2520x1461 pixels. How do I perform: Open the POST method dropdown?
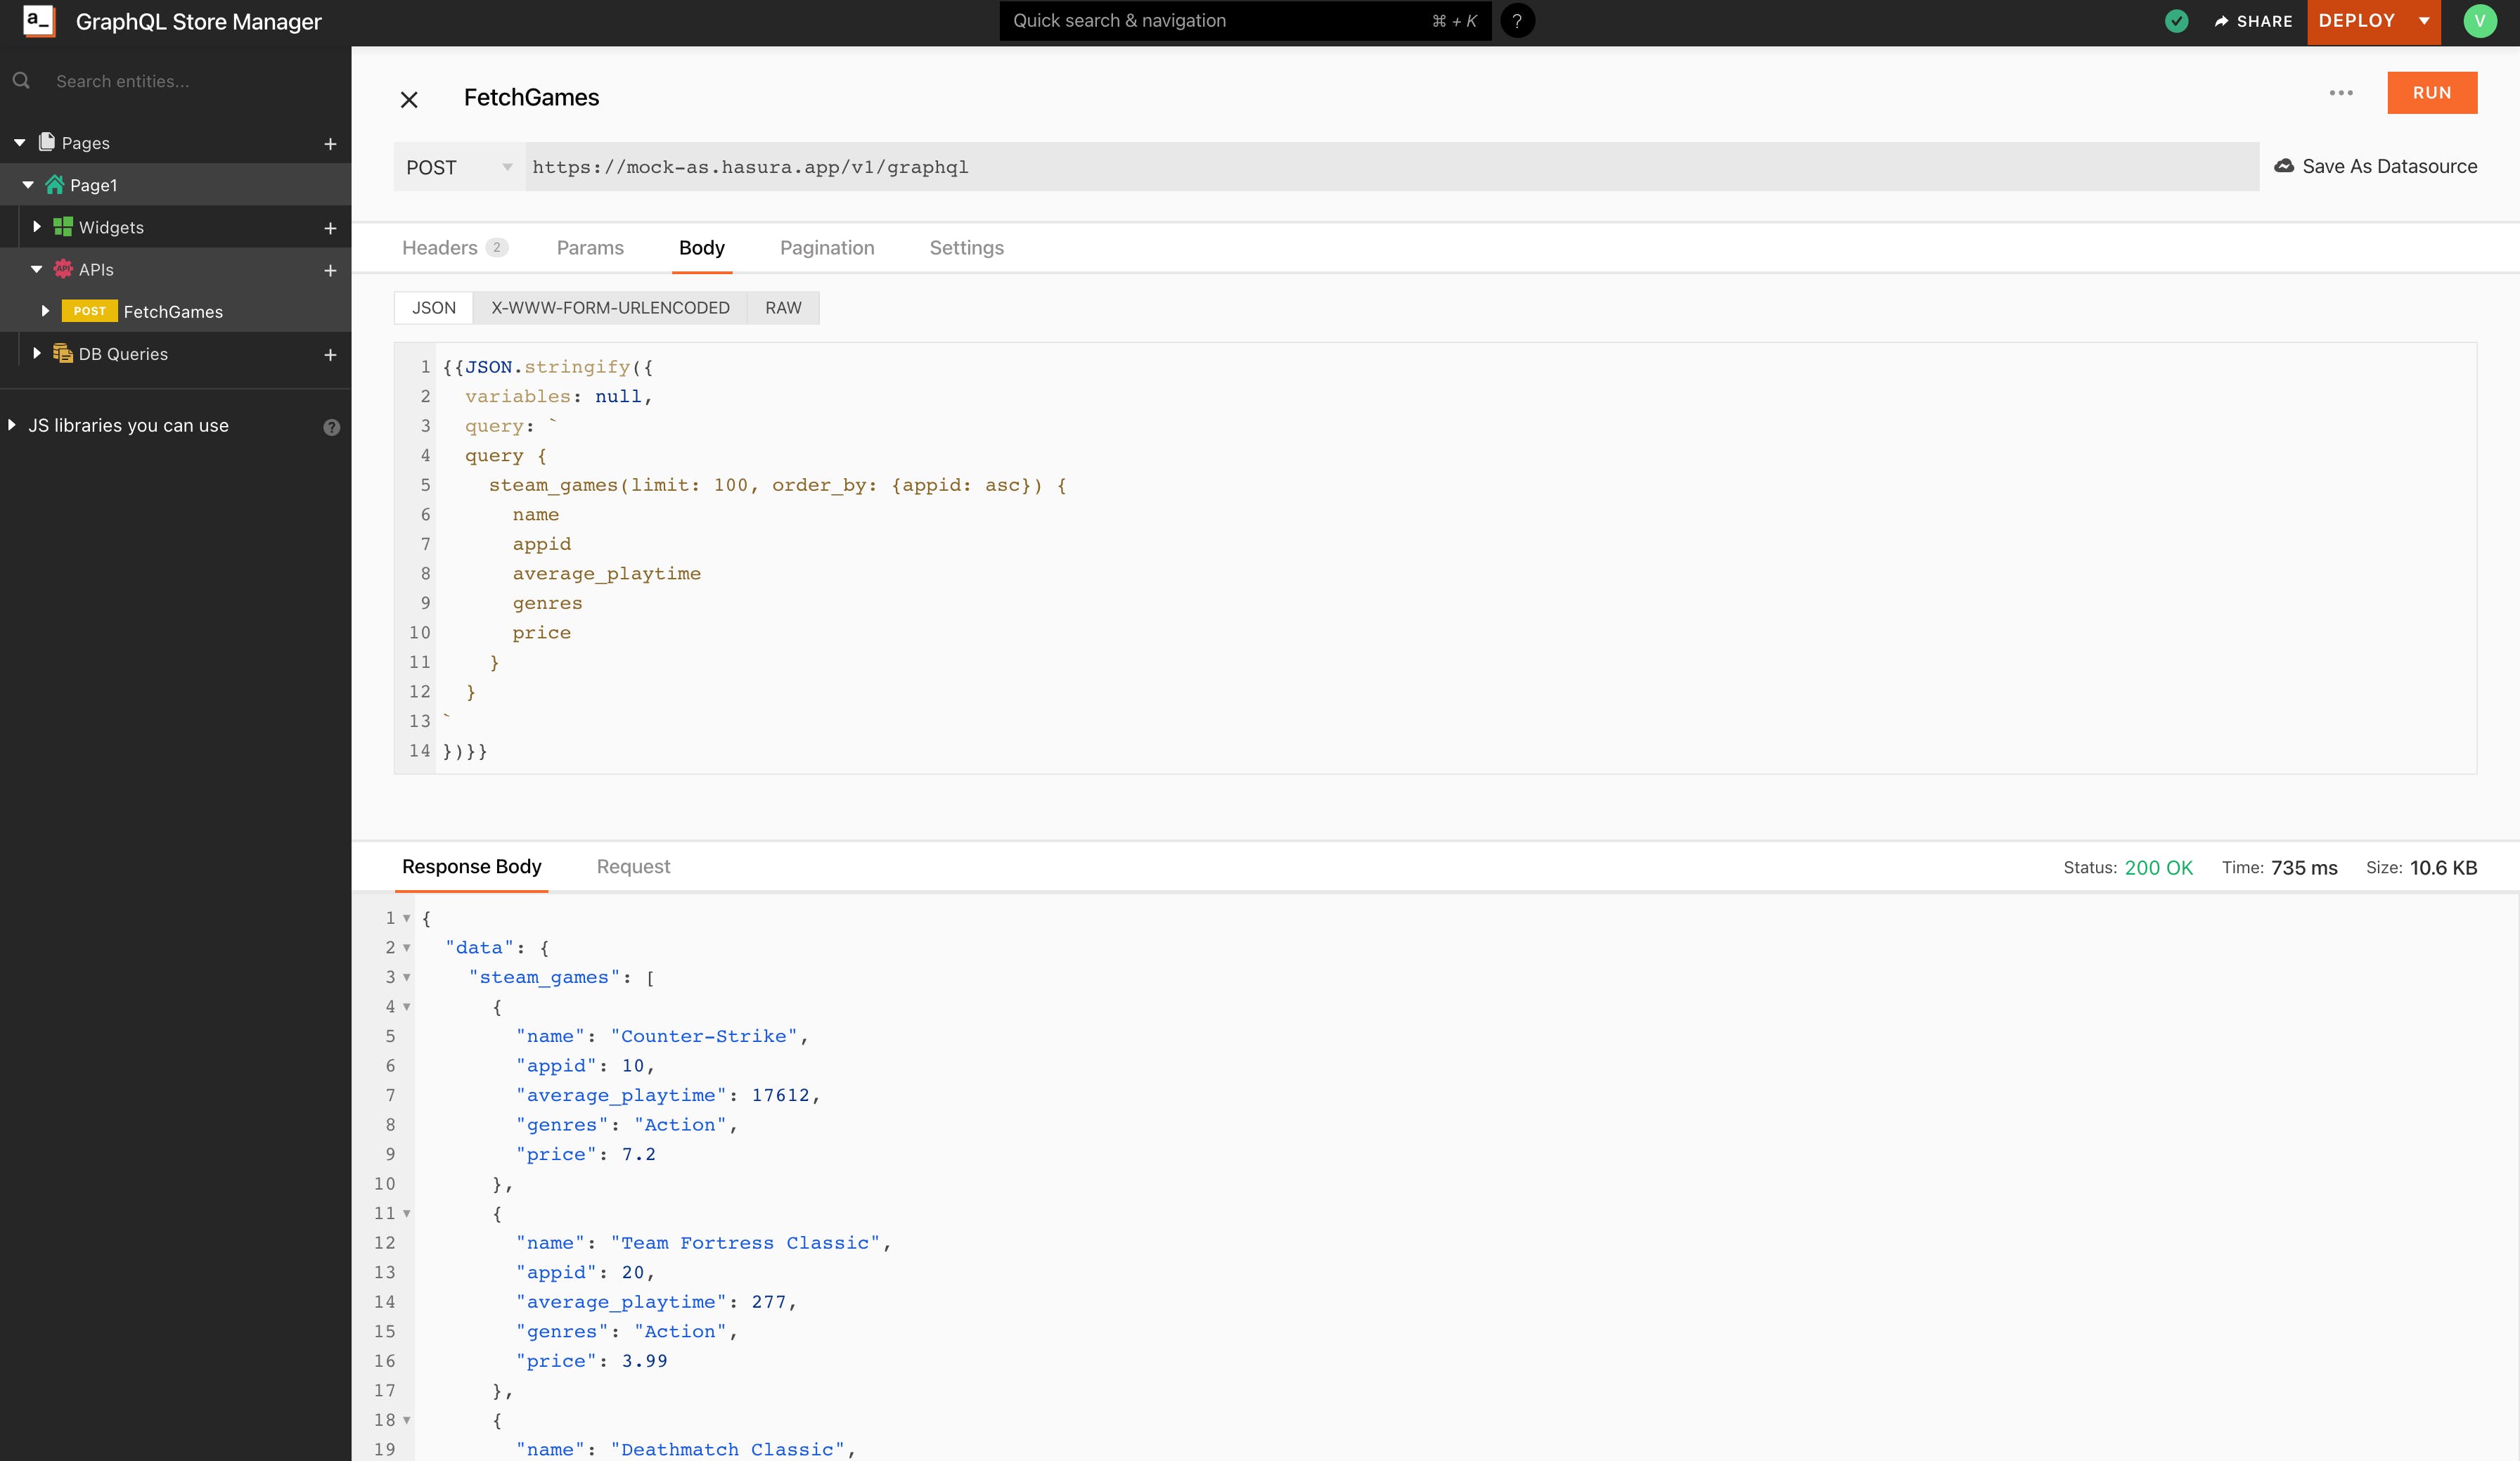[x=459, y=167]
